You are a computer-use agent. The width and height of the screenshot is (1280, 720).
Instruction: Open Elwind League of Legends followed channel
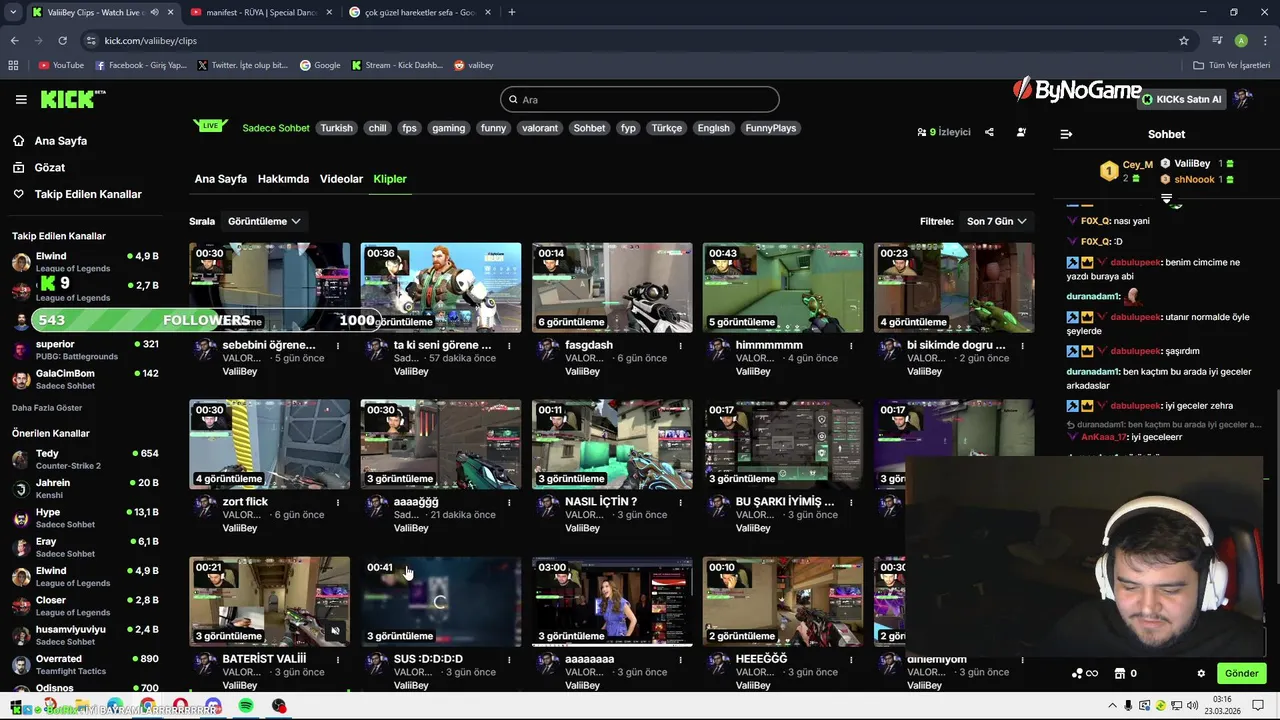tap(85, 262)
